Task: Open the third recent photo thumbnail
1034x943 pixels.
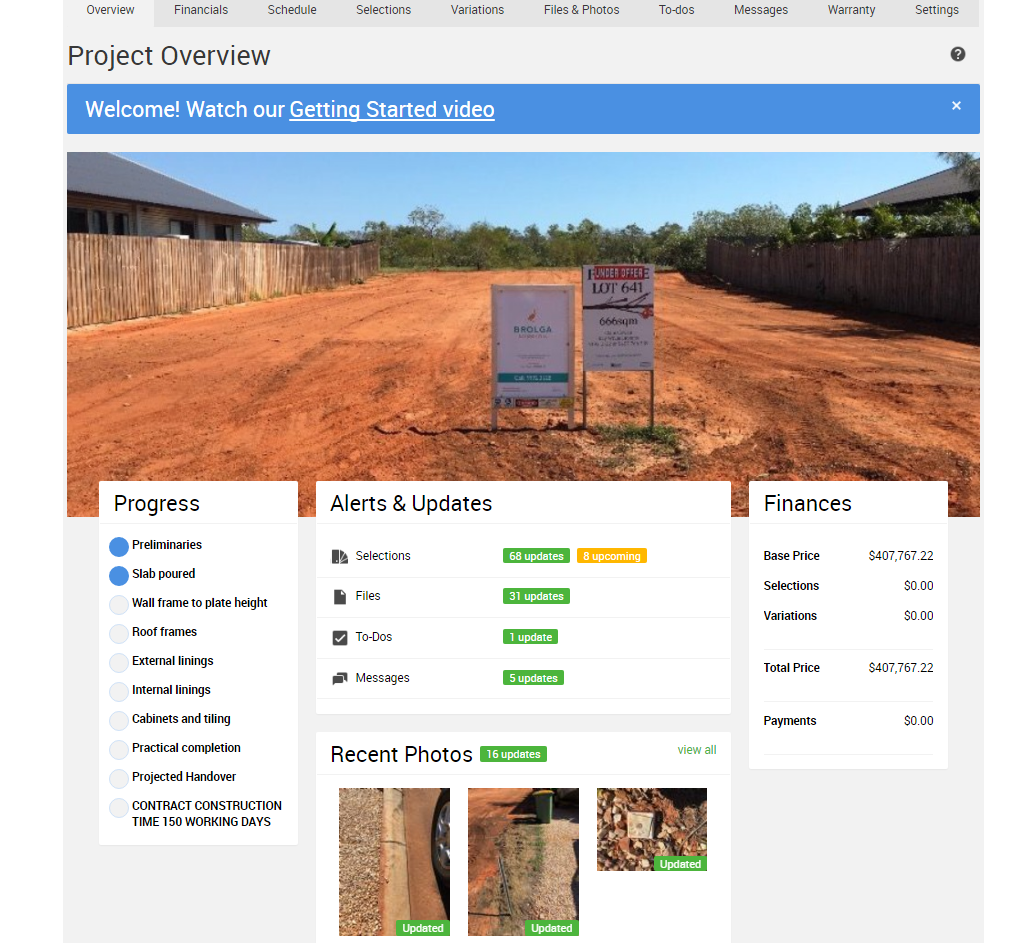Action: click(x=652, y=828)
